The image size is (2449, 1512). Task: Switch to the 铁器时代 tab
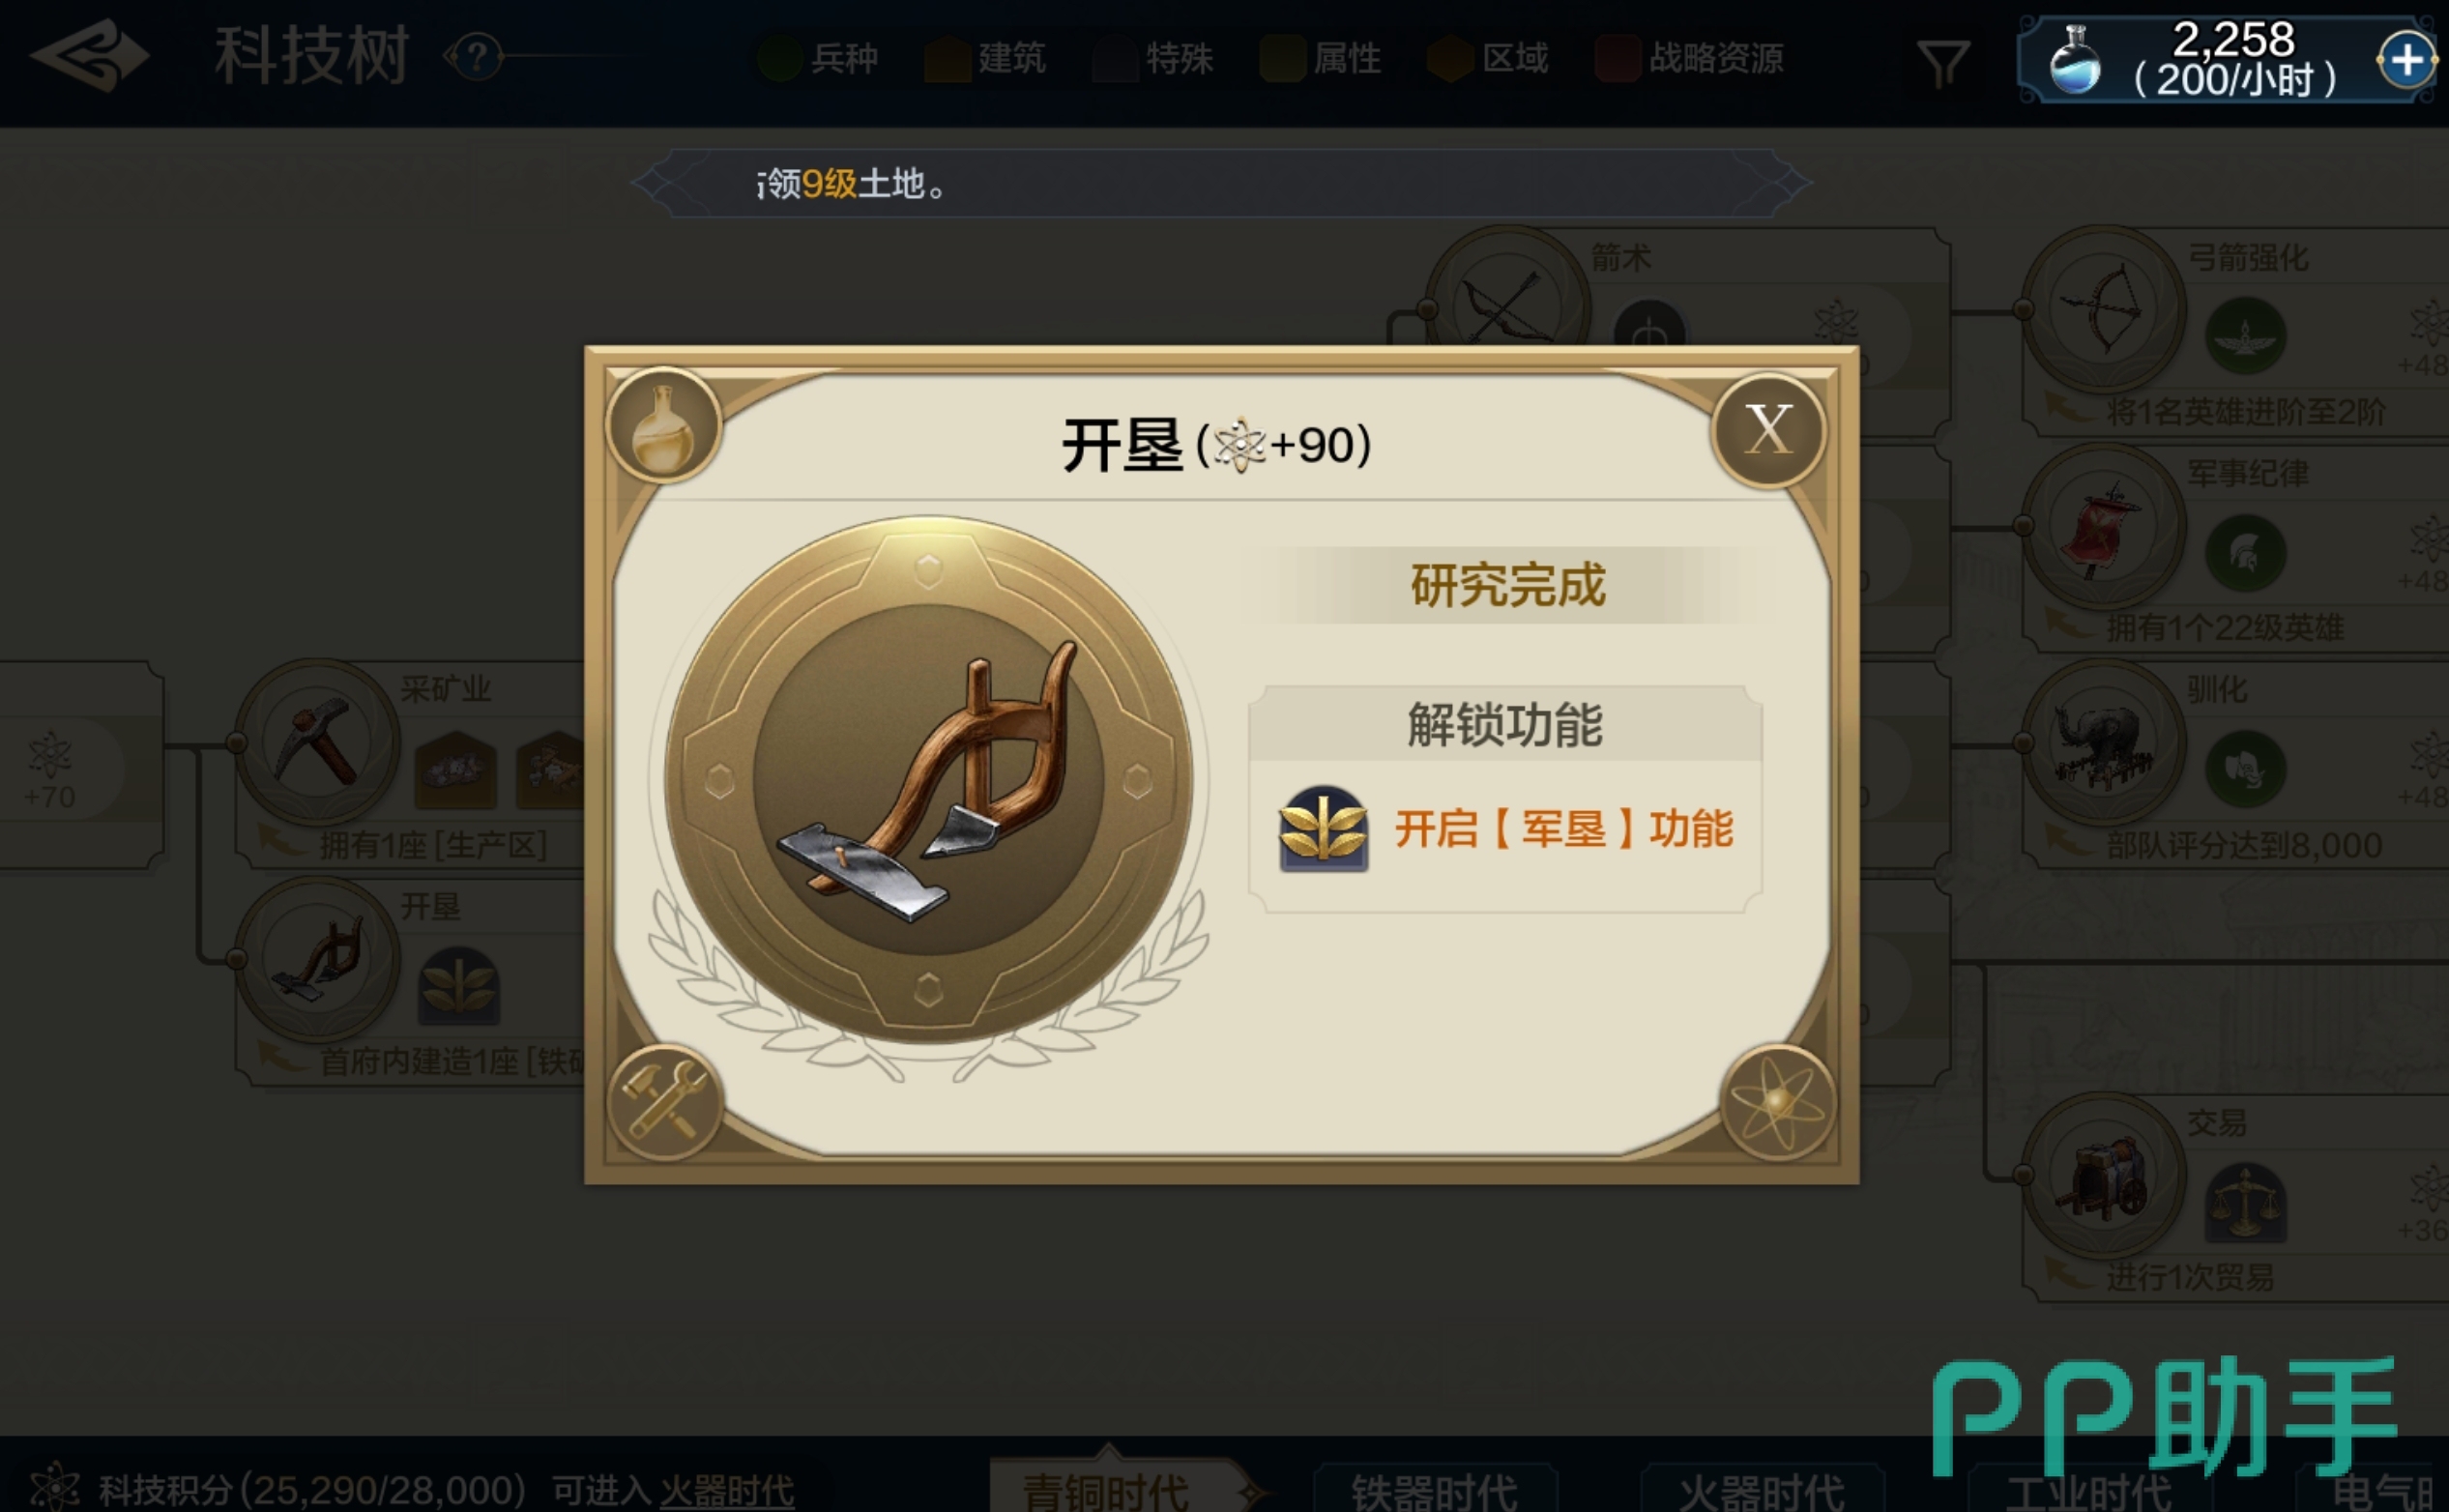coord(1434,1490)
